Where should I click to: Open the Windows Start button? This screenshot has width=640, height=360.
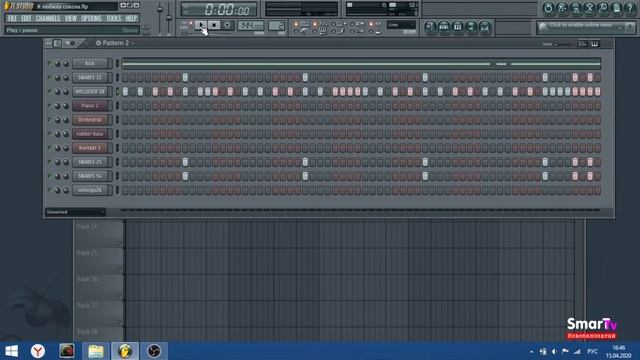click(x=11, y=351)
